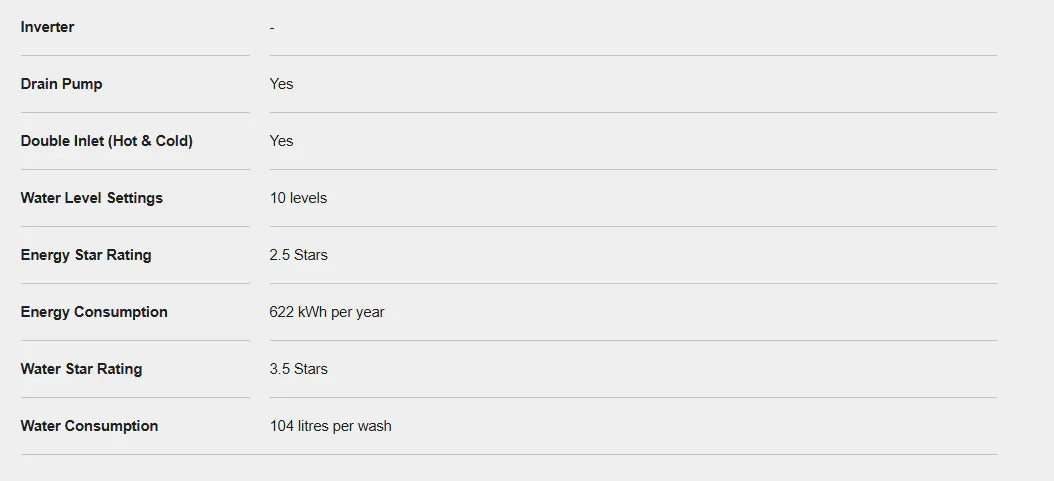Image resolution: width=1054 pixels, height=481 pixels.
Task: Select the 2.5 Stars value
Action: pos(298,255)
